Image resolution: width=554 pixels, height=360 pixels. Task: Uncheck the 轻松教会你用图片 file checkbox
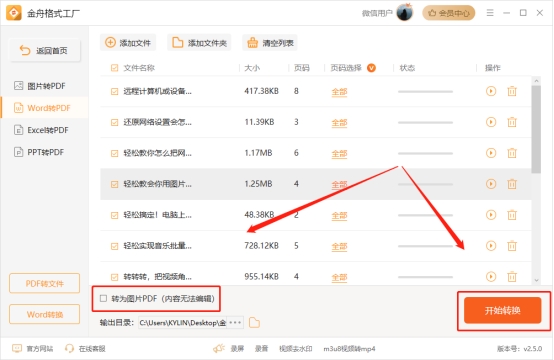tap(114, 184)
